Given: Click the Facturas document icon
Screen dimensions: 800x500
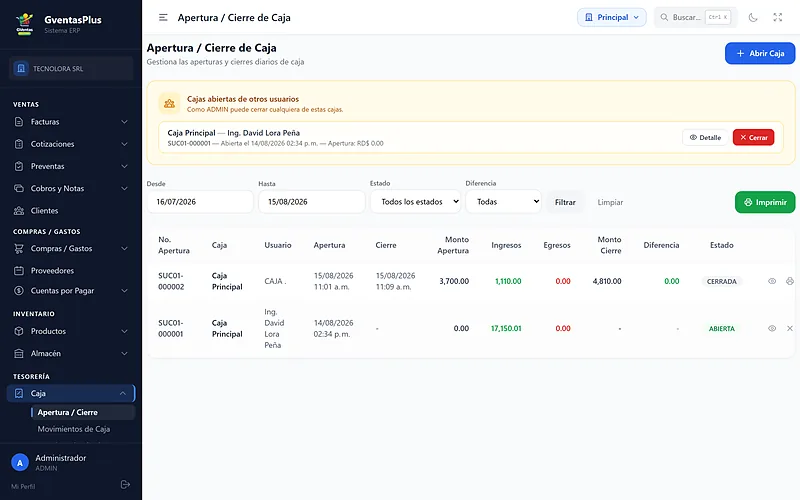Looking at the screenshot, I should click(x=19, y=122).
